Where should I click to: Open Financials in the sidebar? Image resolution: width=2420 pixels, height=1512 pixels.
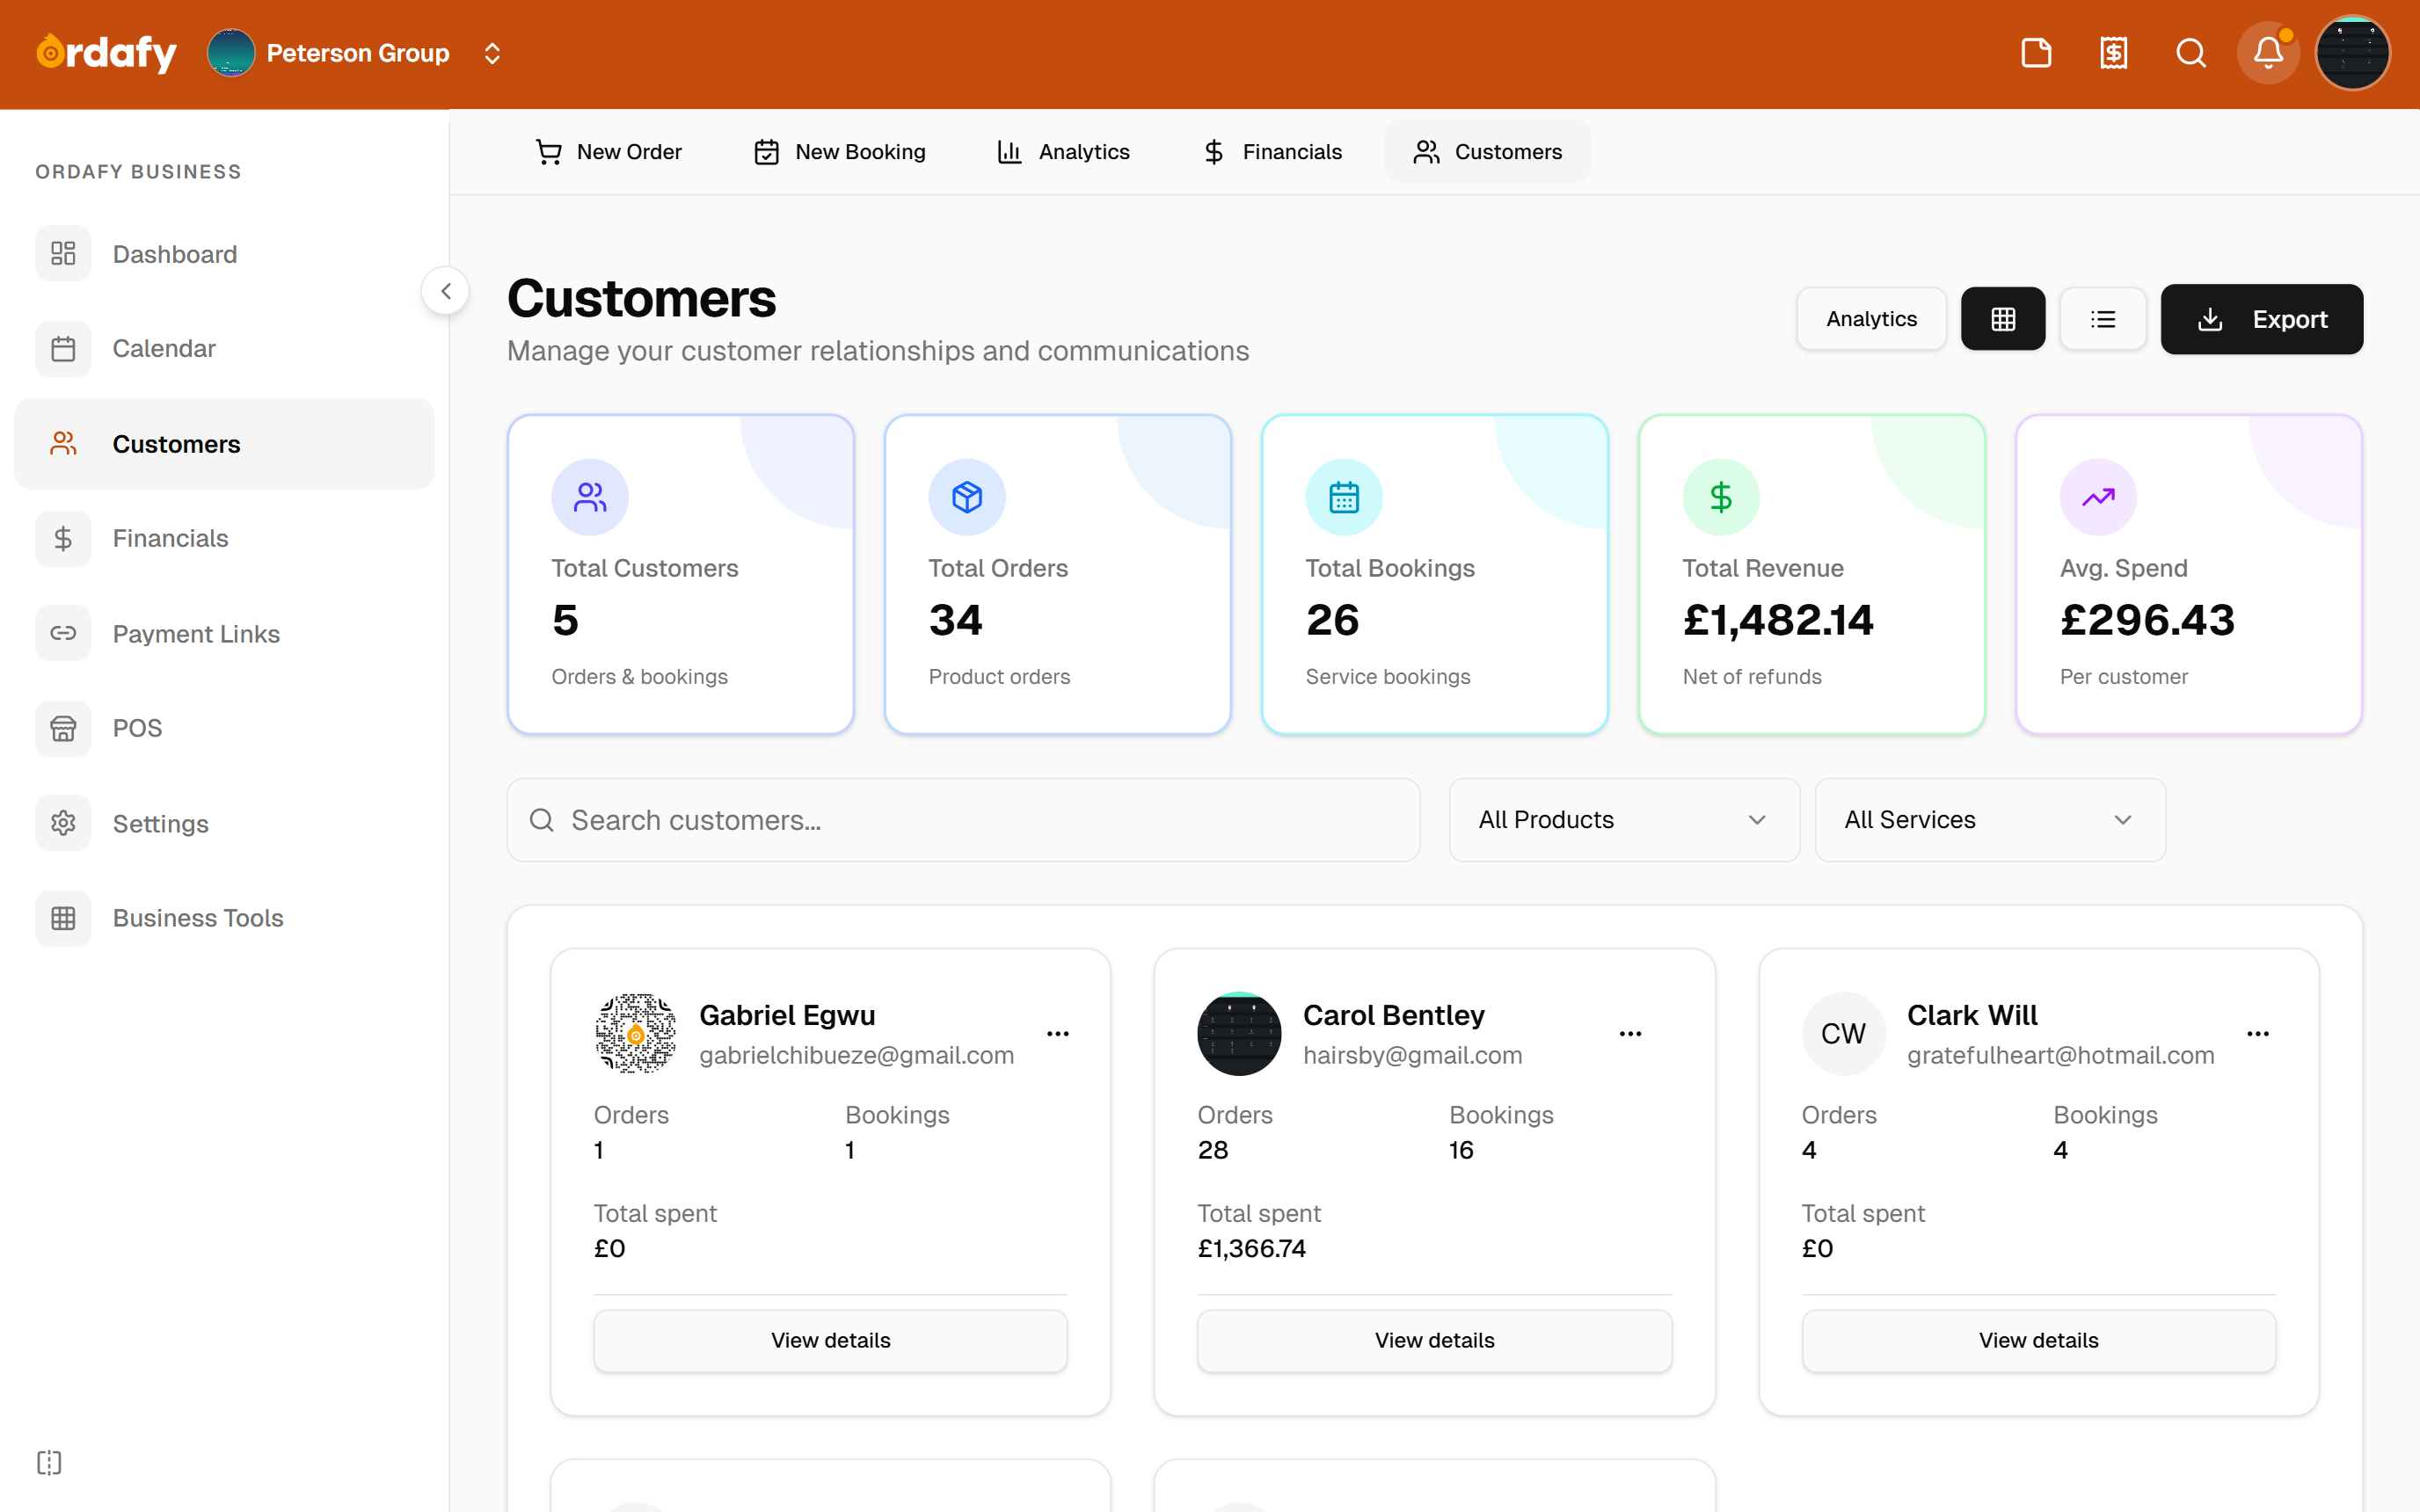tap(224, 538)
